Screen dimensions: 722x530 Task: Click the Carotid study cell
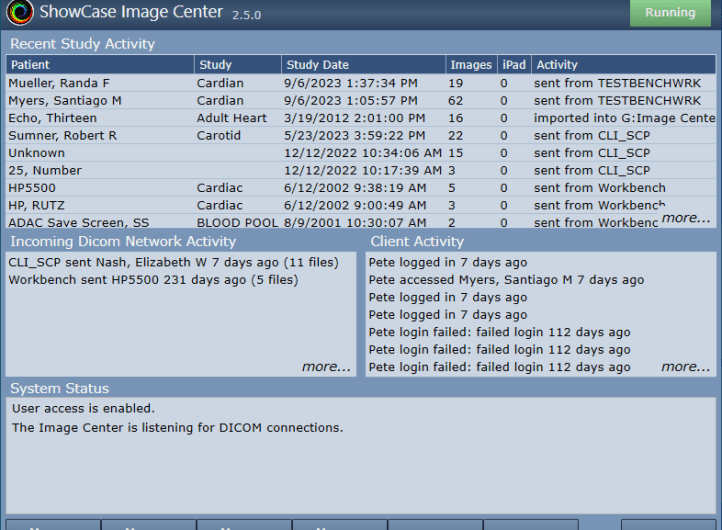pos(219,135)
